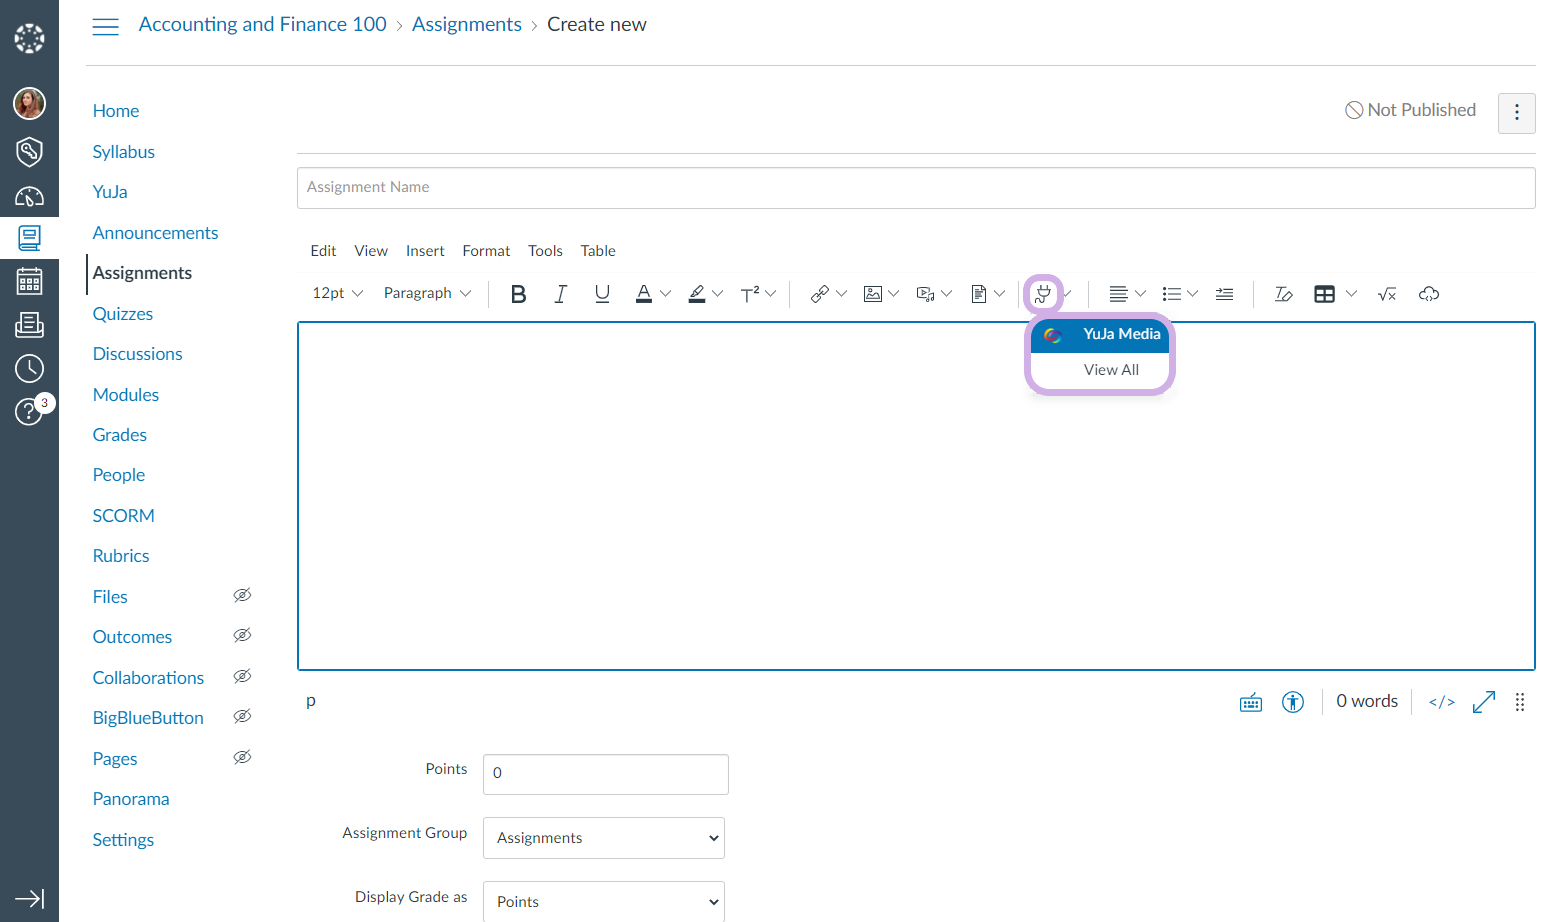The height and width of the screenshot is (922, 1553).
Task: Apply underline formatting
Action: coord(602,294)
